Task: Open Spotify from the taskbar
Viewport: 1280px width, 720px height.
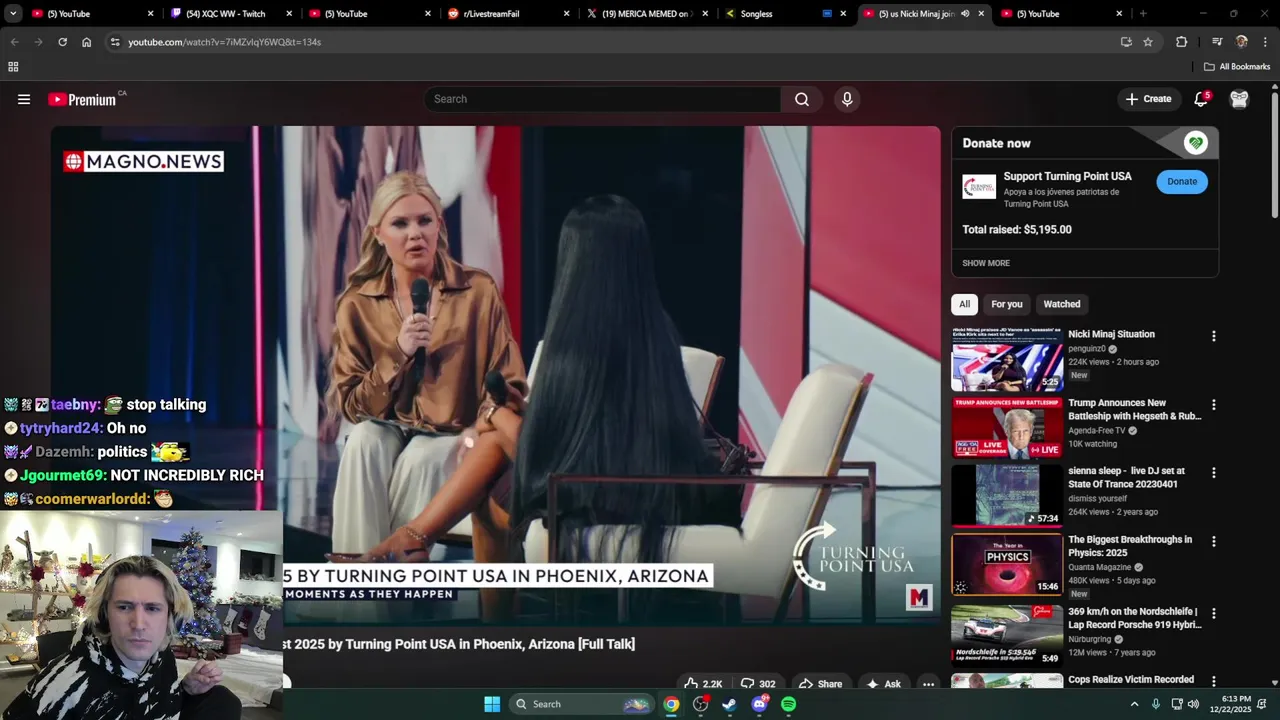Action: pos(788,704)
